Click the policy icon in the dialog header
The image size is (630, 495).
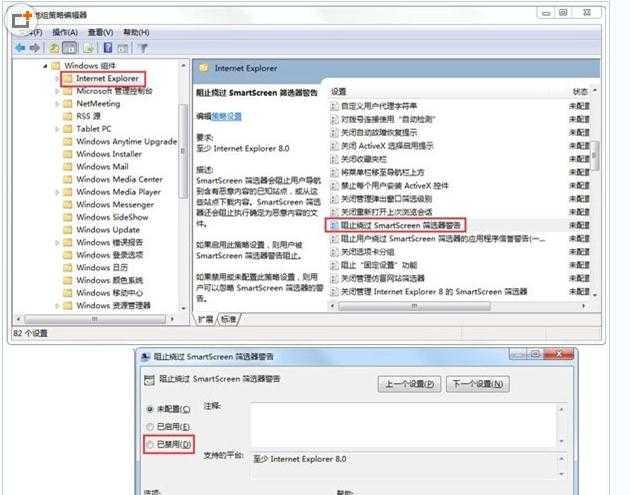(x=149, y=380)
